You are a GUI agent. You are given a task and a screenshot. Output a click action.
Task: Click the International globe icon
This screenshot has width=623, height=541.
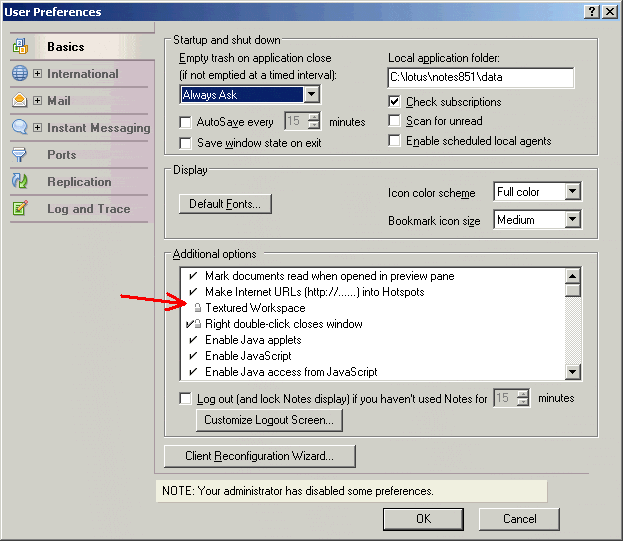[20, 74]
